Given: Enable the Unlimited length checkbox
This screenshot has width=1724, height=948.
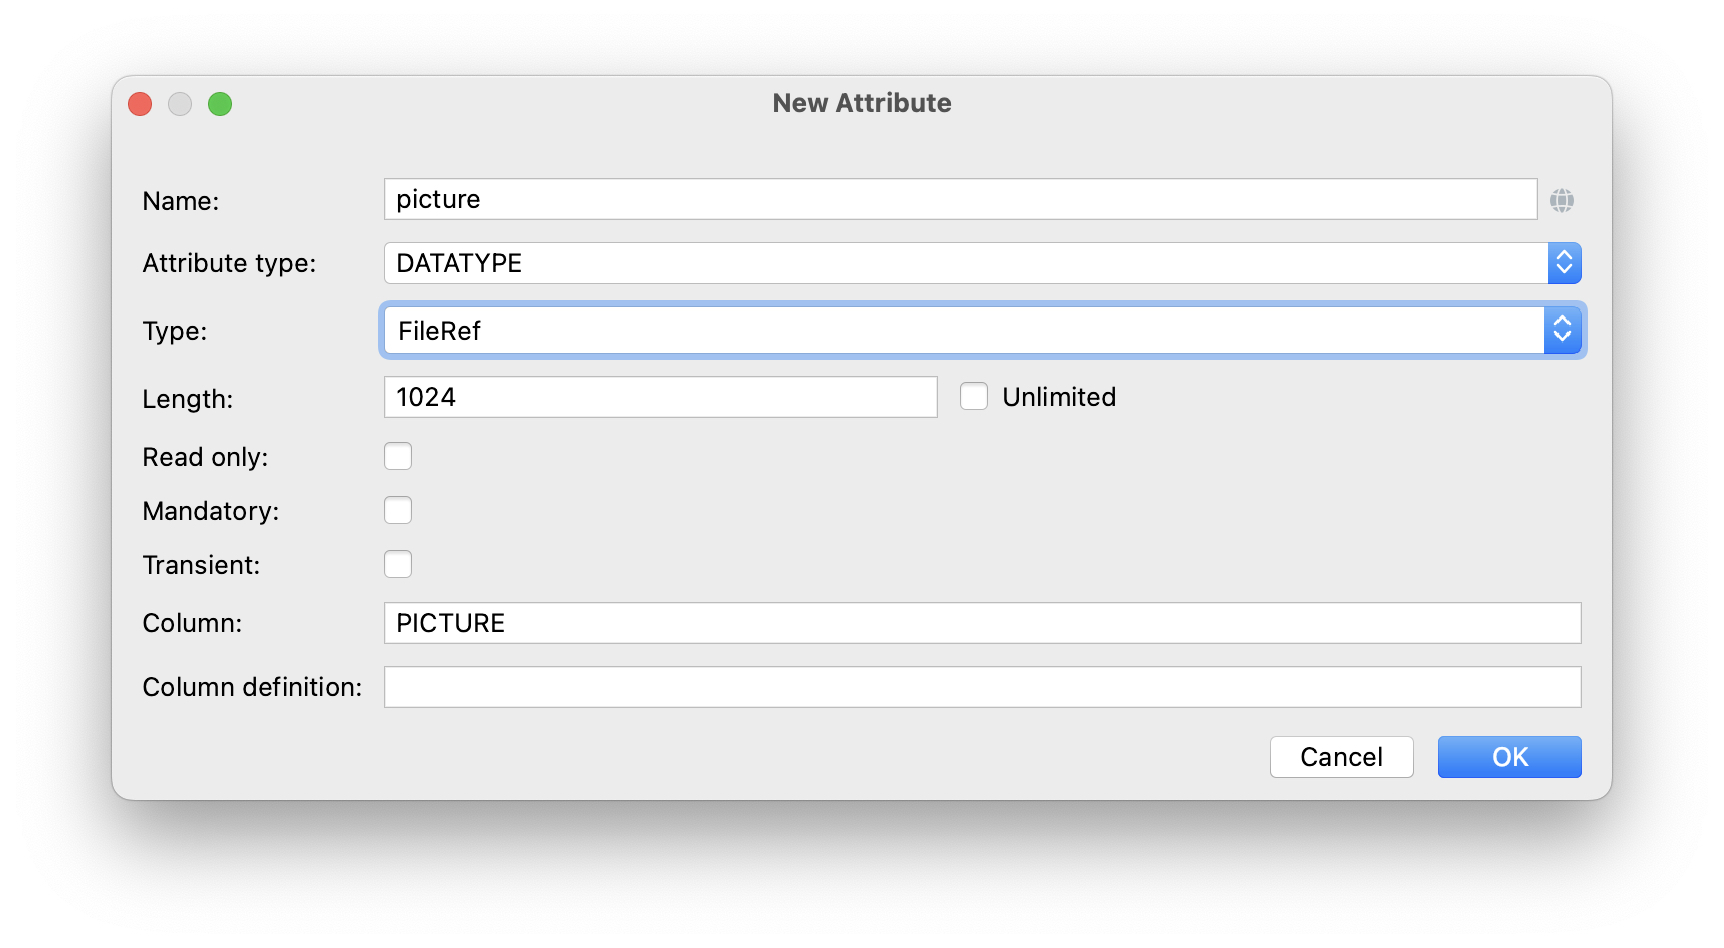Looking at the screenshot, I should click(973, 396).
